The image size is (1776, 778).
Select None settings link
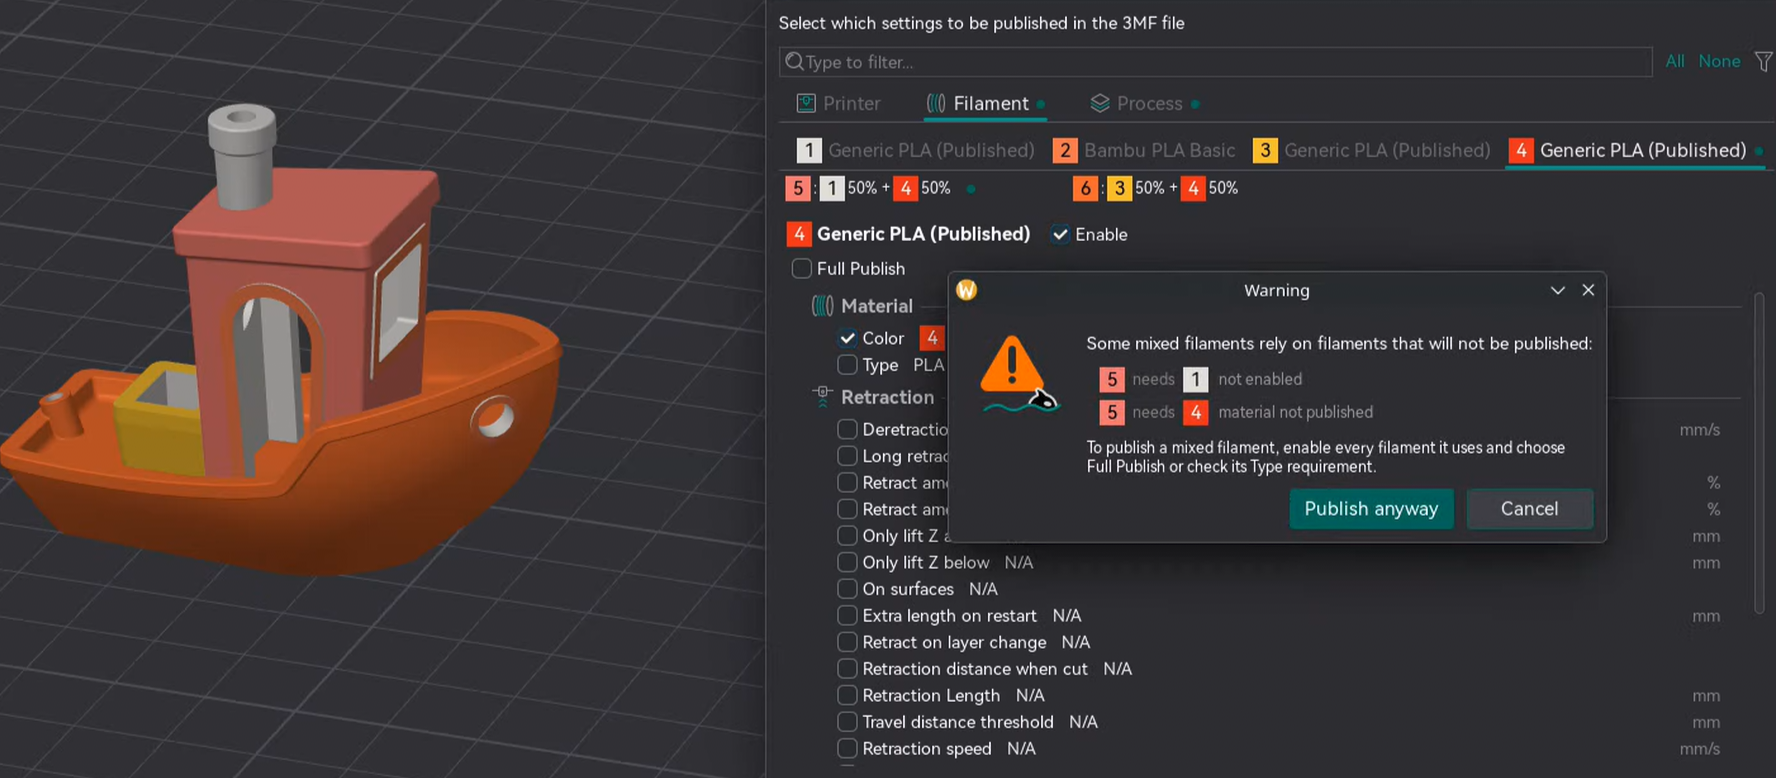pyautogui.click(x=1719, y=61)
